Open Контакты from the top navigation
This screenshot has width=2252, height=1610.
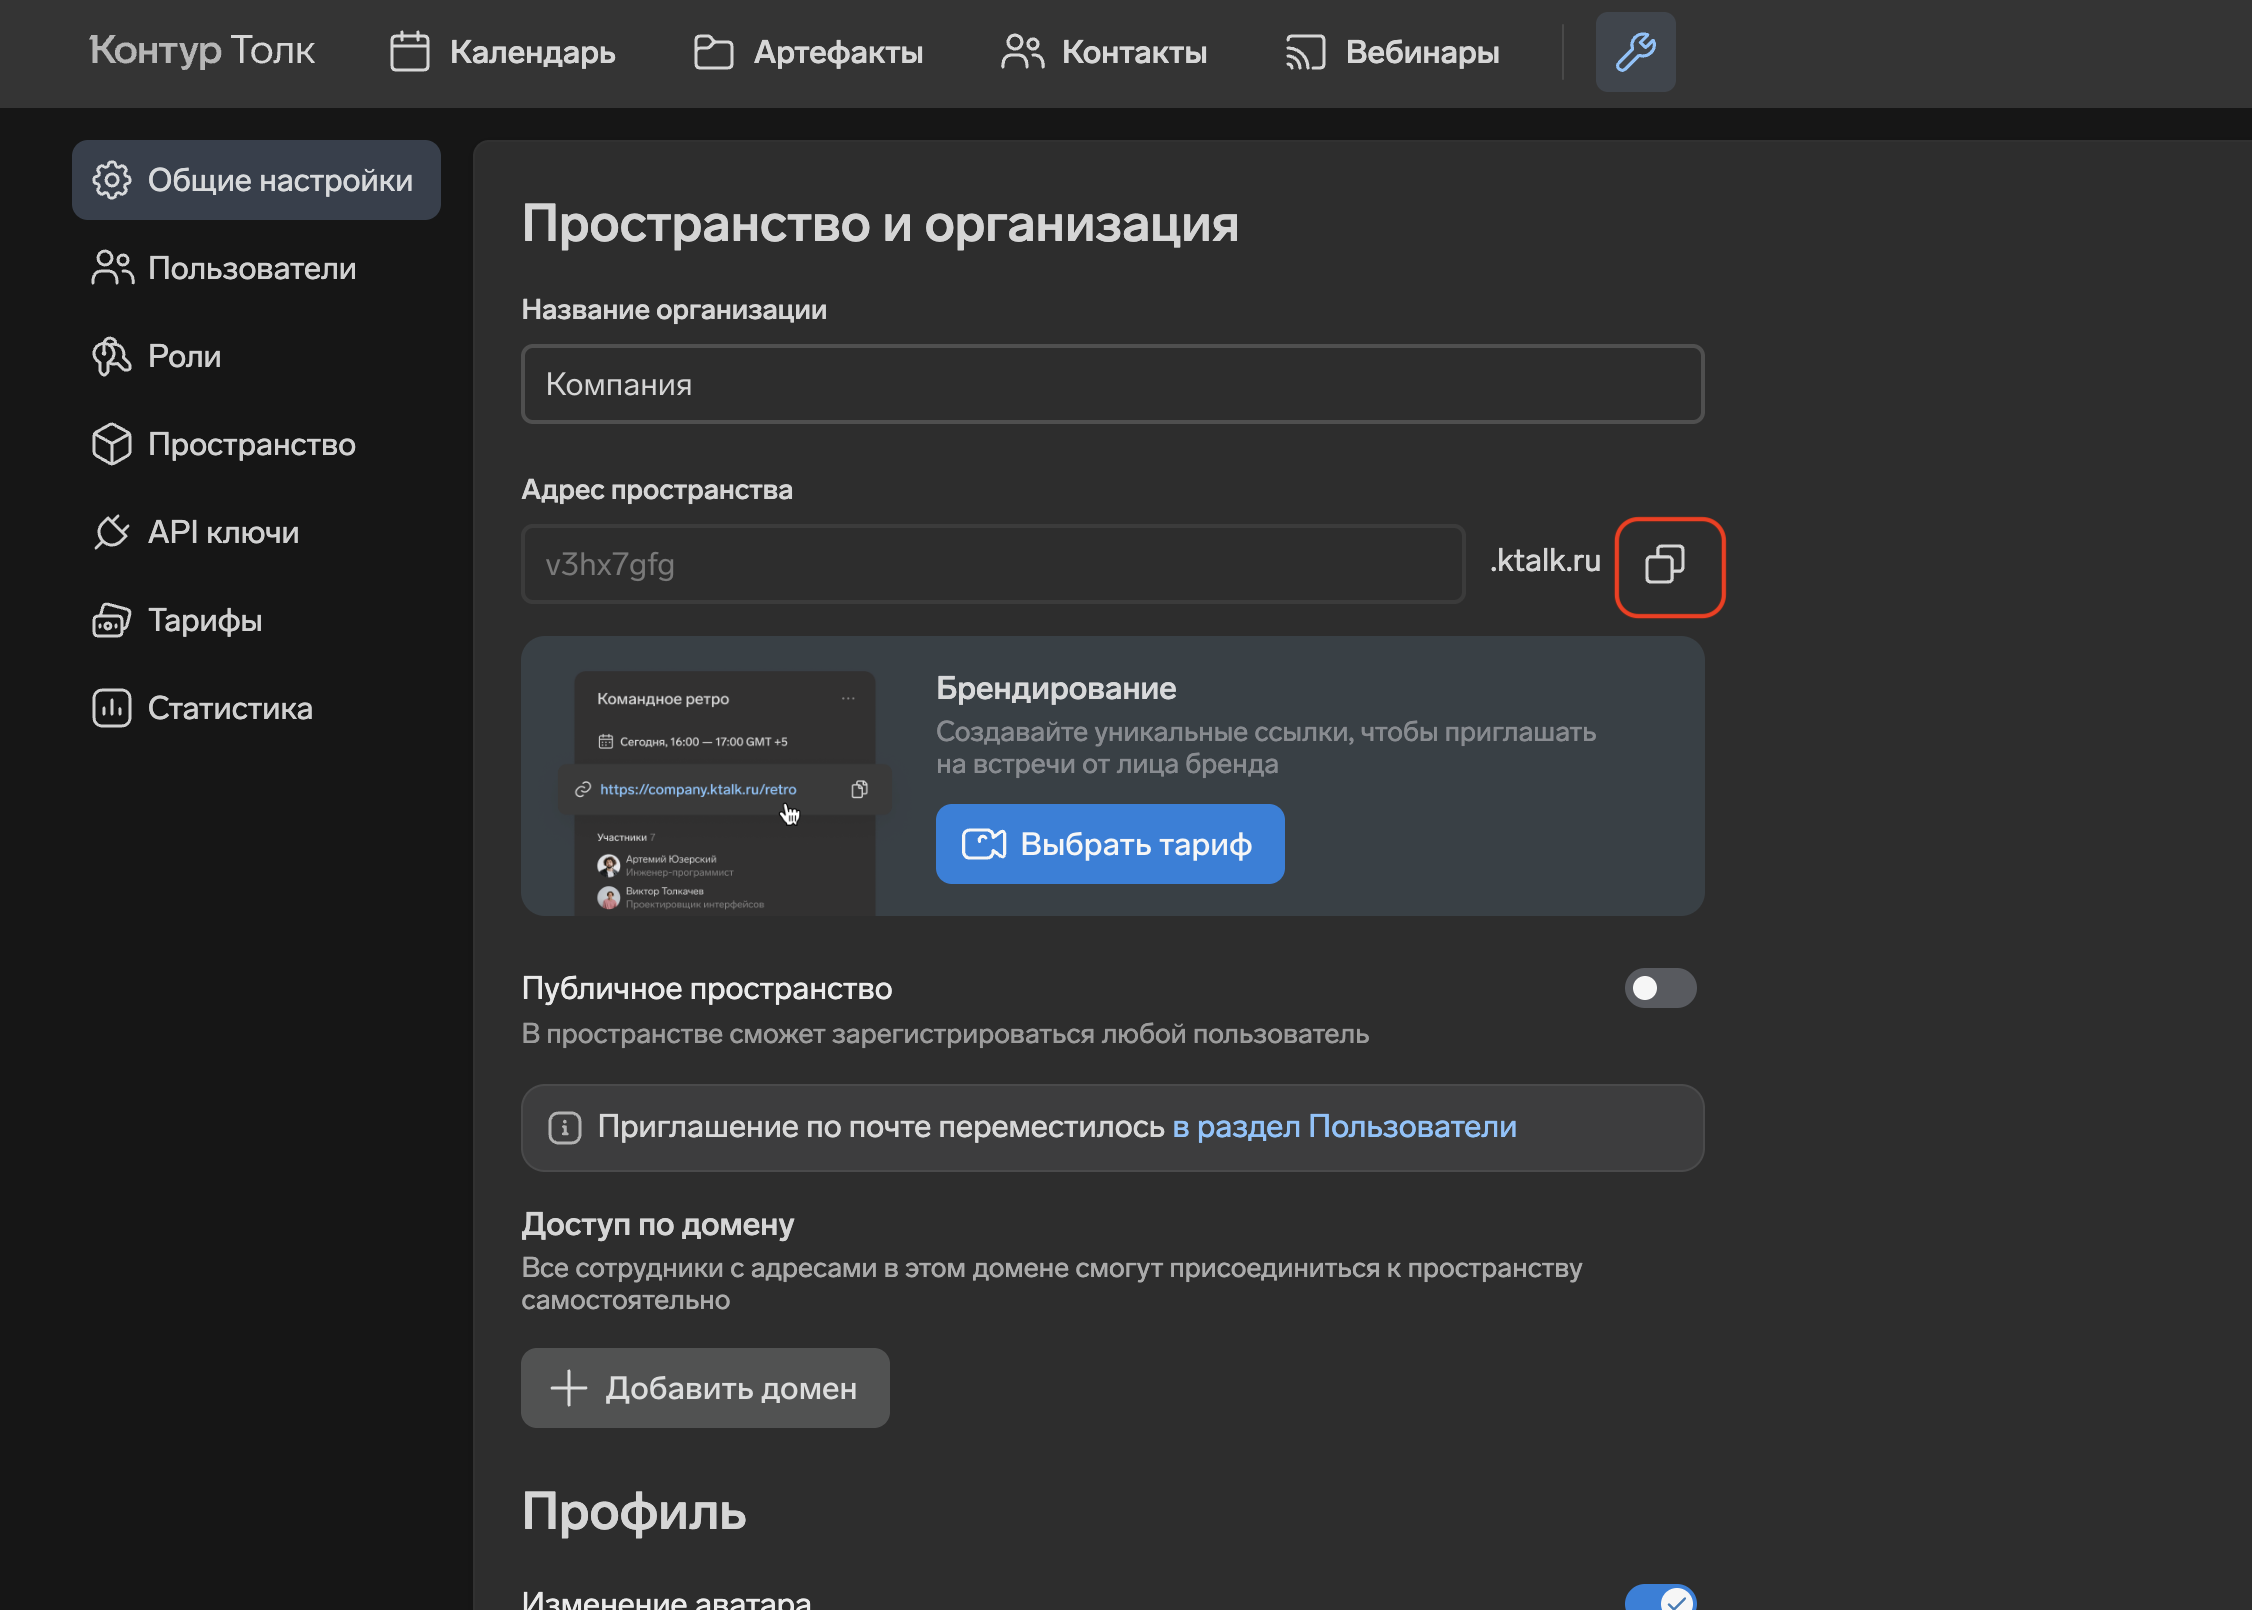click(1104, 52)
